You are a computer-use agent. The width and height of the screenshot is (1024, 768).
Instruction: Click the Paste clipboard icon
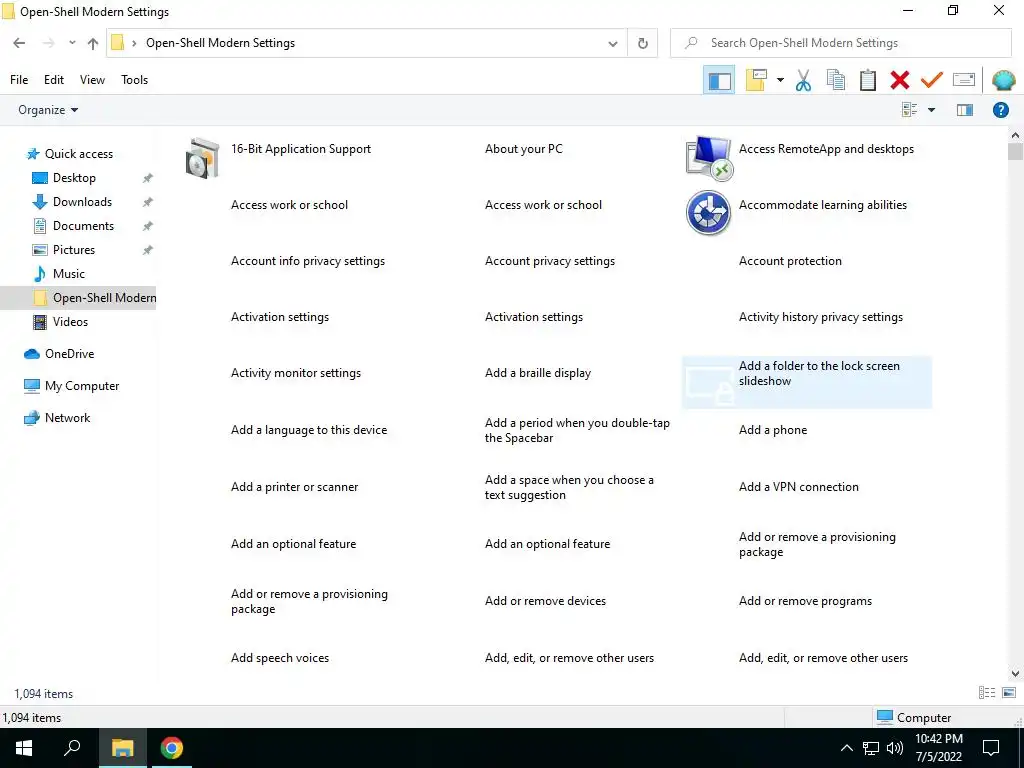pos(867,80)
